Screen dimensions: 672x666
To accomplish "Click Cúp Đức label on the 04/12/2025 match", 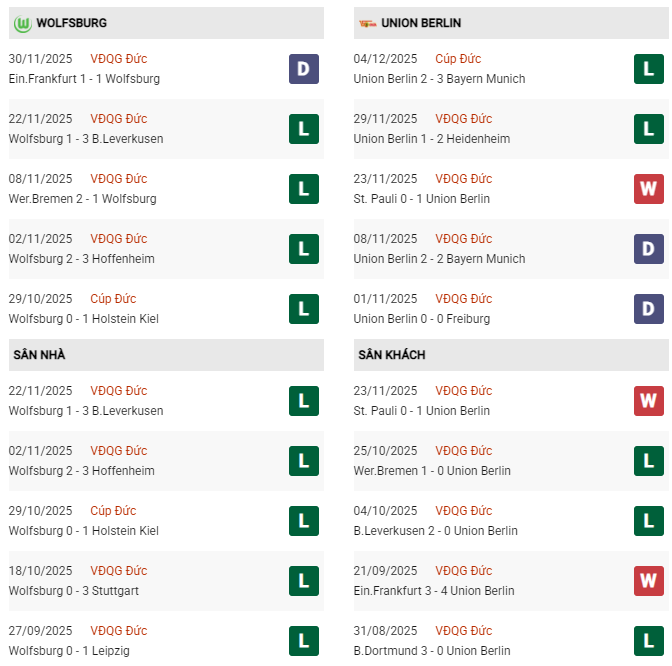I will pos(458,59).
